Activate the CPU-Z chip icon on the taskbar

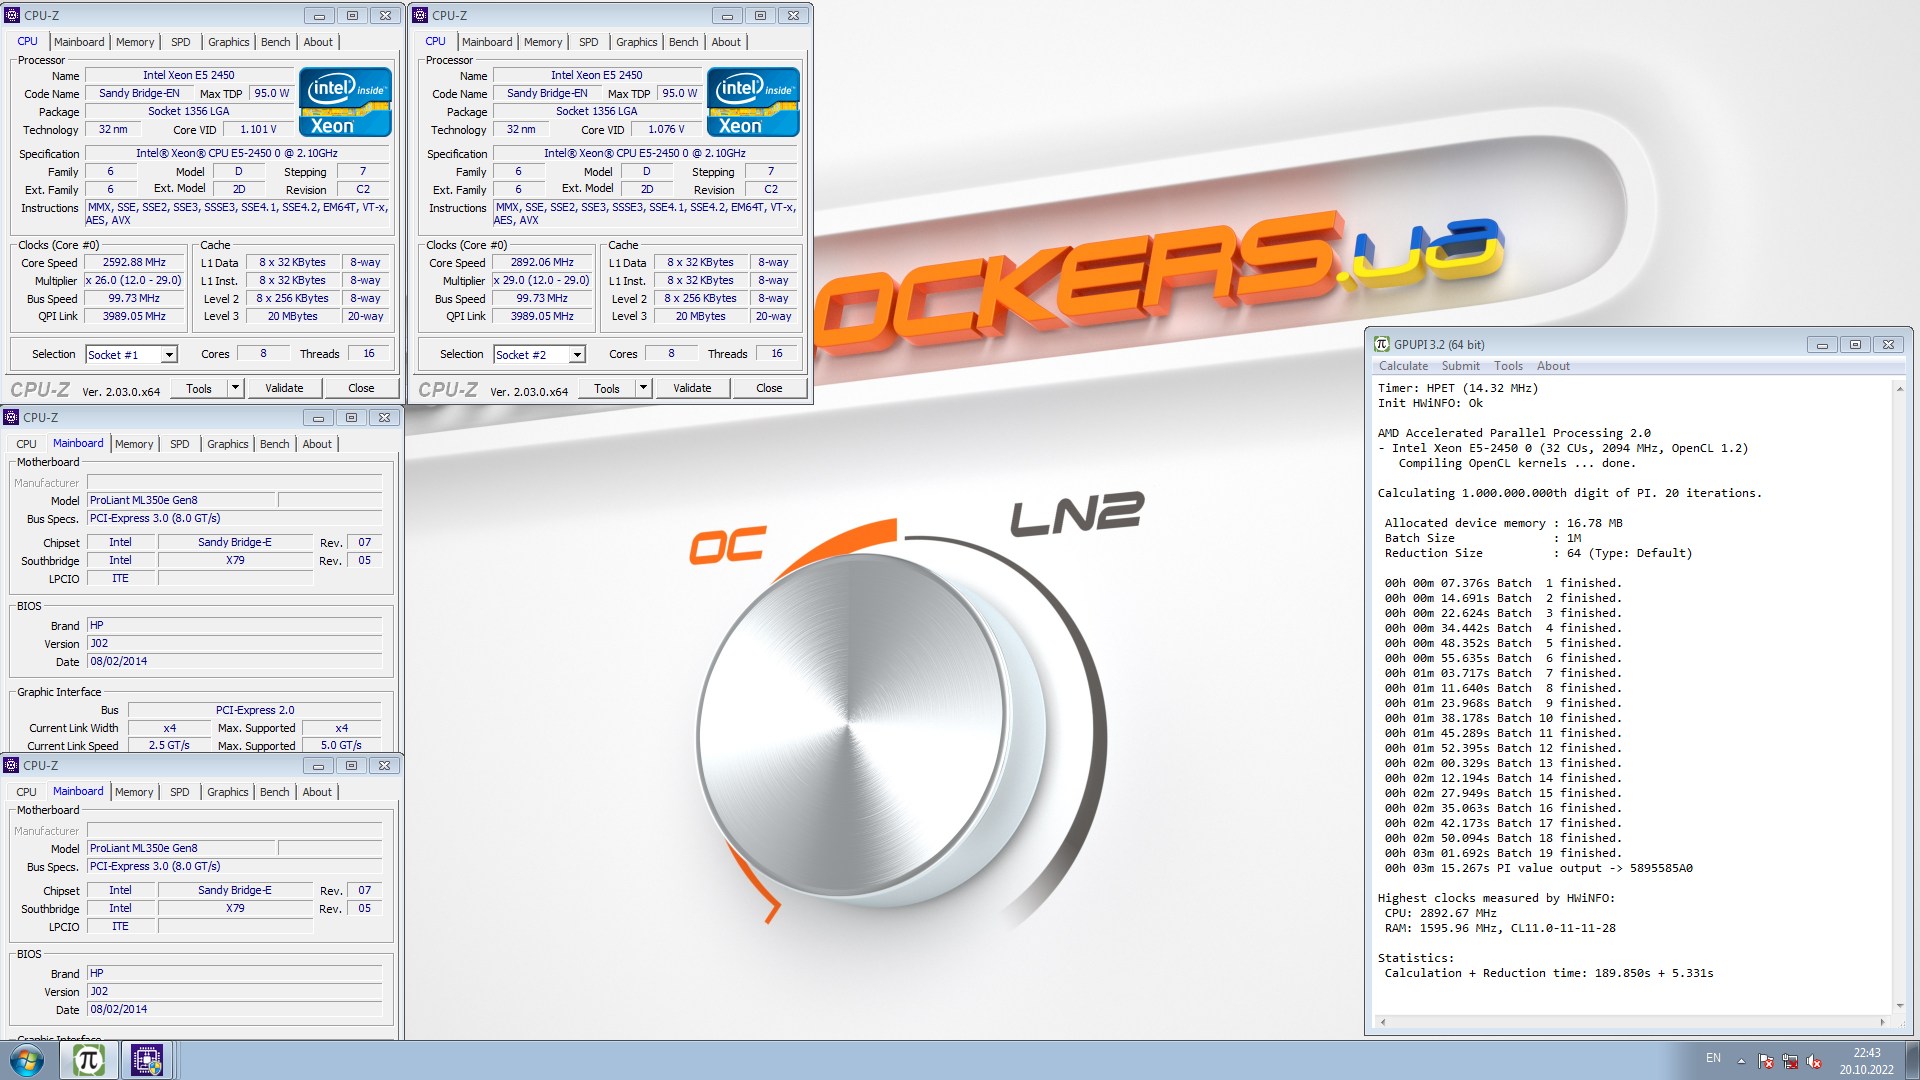(147, 1060)
